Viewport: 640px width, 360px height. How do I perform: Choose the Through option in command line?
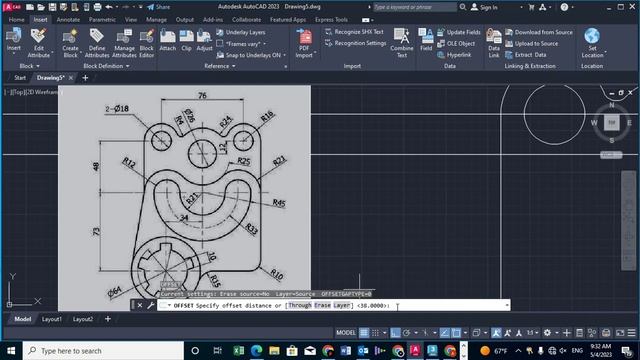click(300, 305)
